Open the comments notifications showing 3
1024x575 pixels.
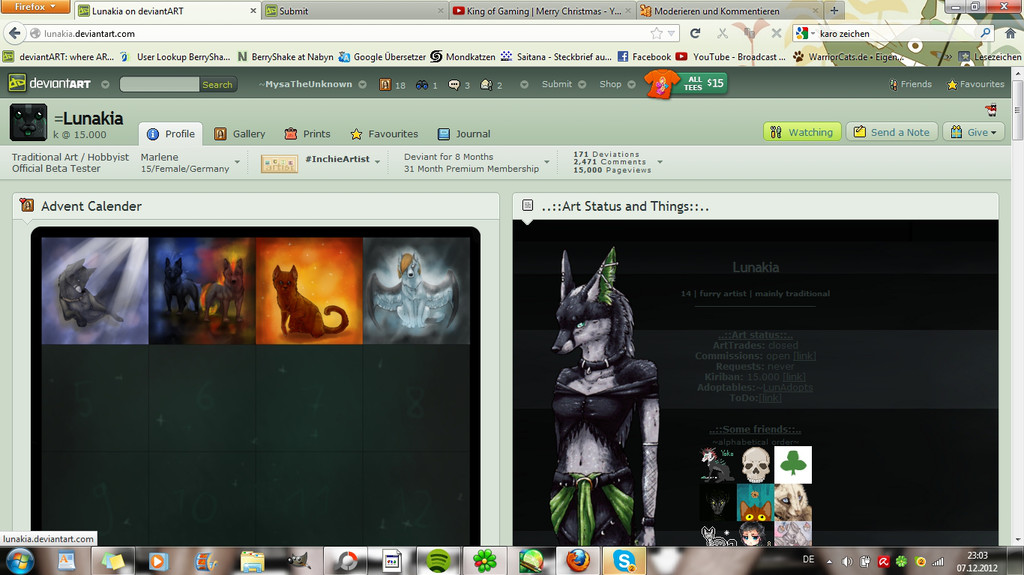[458, 84]
